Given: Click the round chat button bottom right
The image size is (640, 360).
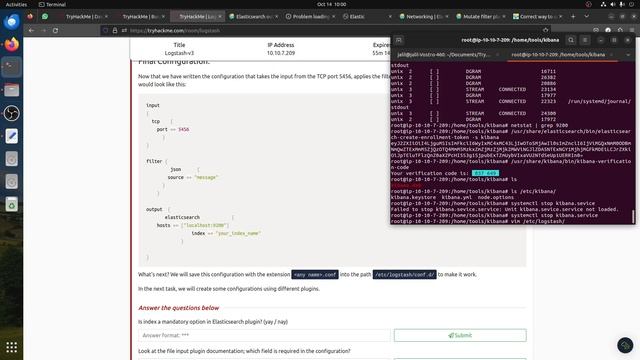Looking at the screenshot, I should click(x=625, y=345).
